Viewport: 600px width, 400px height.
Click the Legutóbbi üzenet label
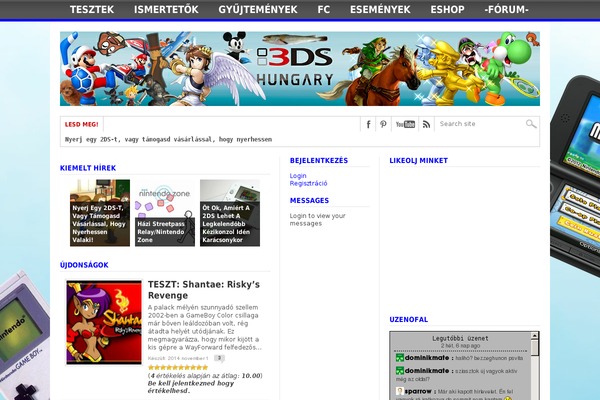[460, 338]
